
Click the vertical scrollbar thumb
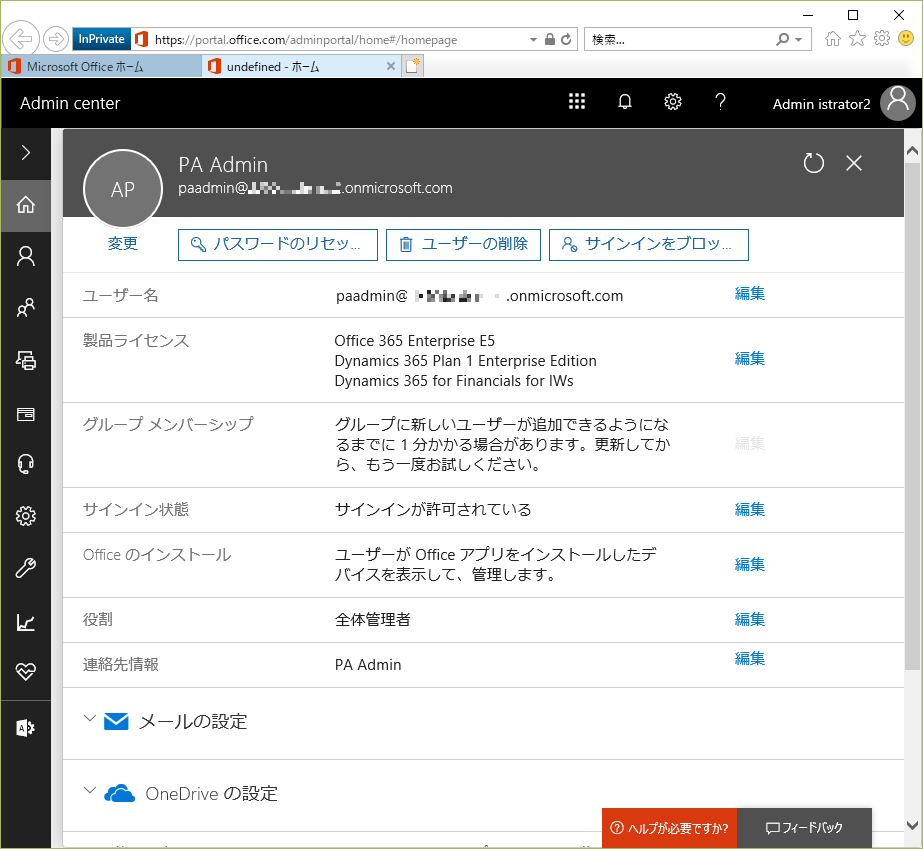(912, 415)
